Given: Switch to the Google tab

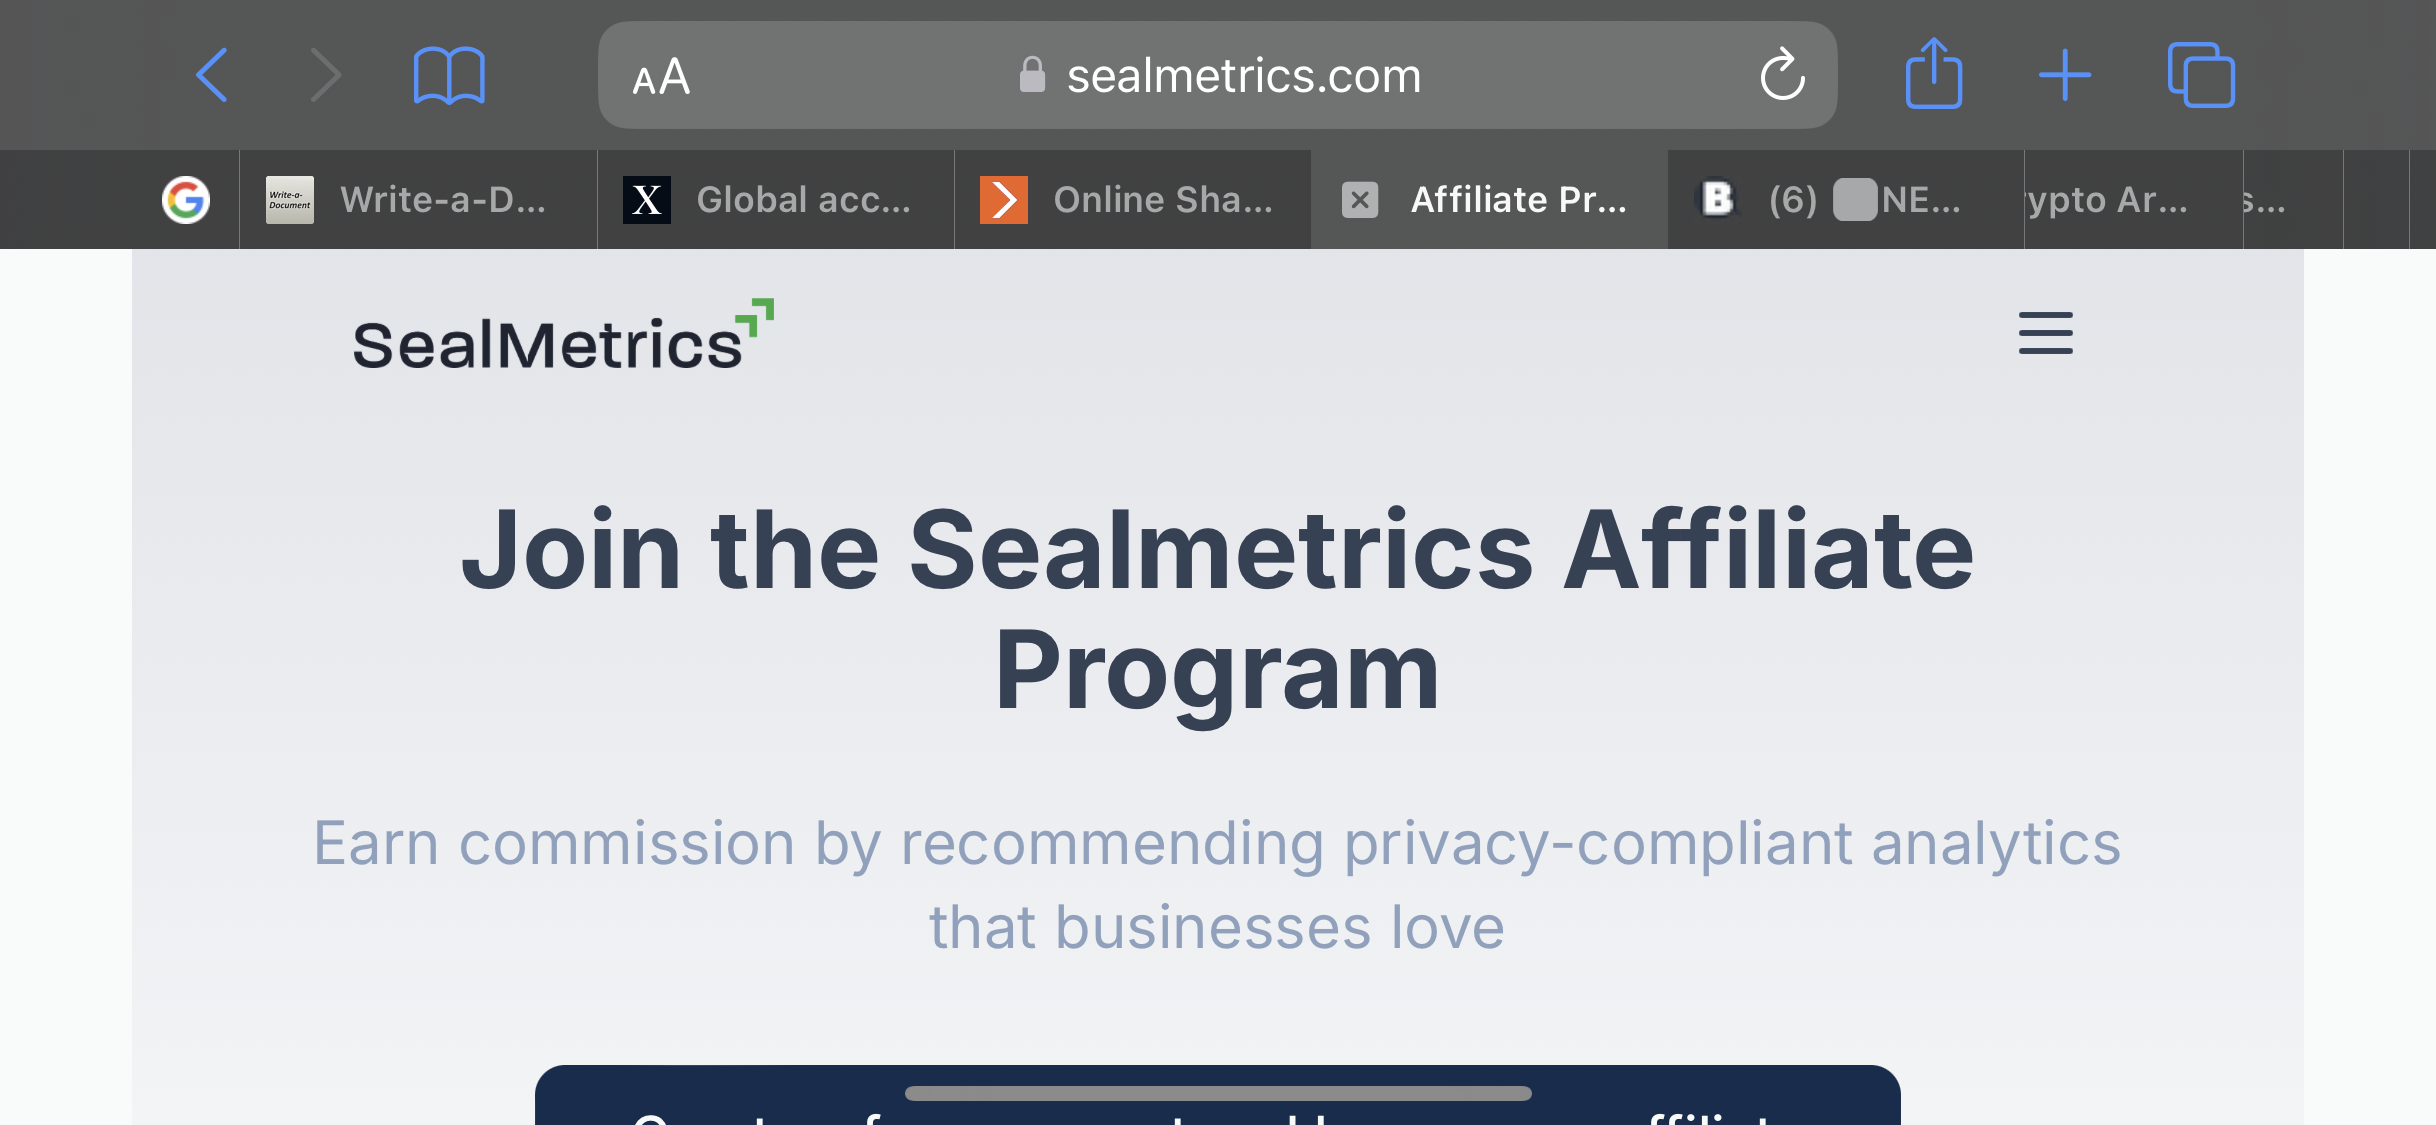Looking at the screenshot, I should [186, 200].
